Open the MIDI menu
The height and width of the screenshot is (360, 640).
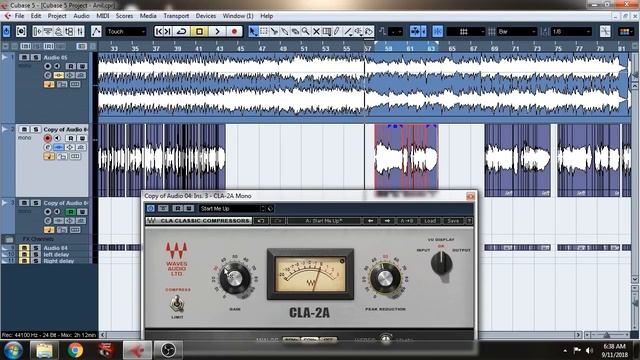(x=102, y=16)
